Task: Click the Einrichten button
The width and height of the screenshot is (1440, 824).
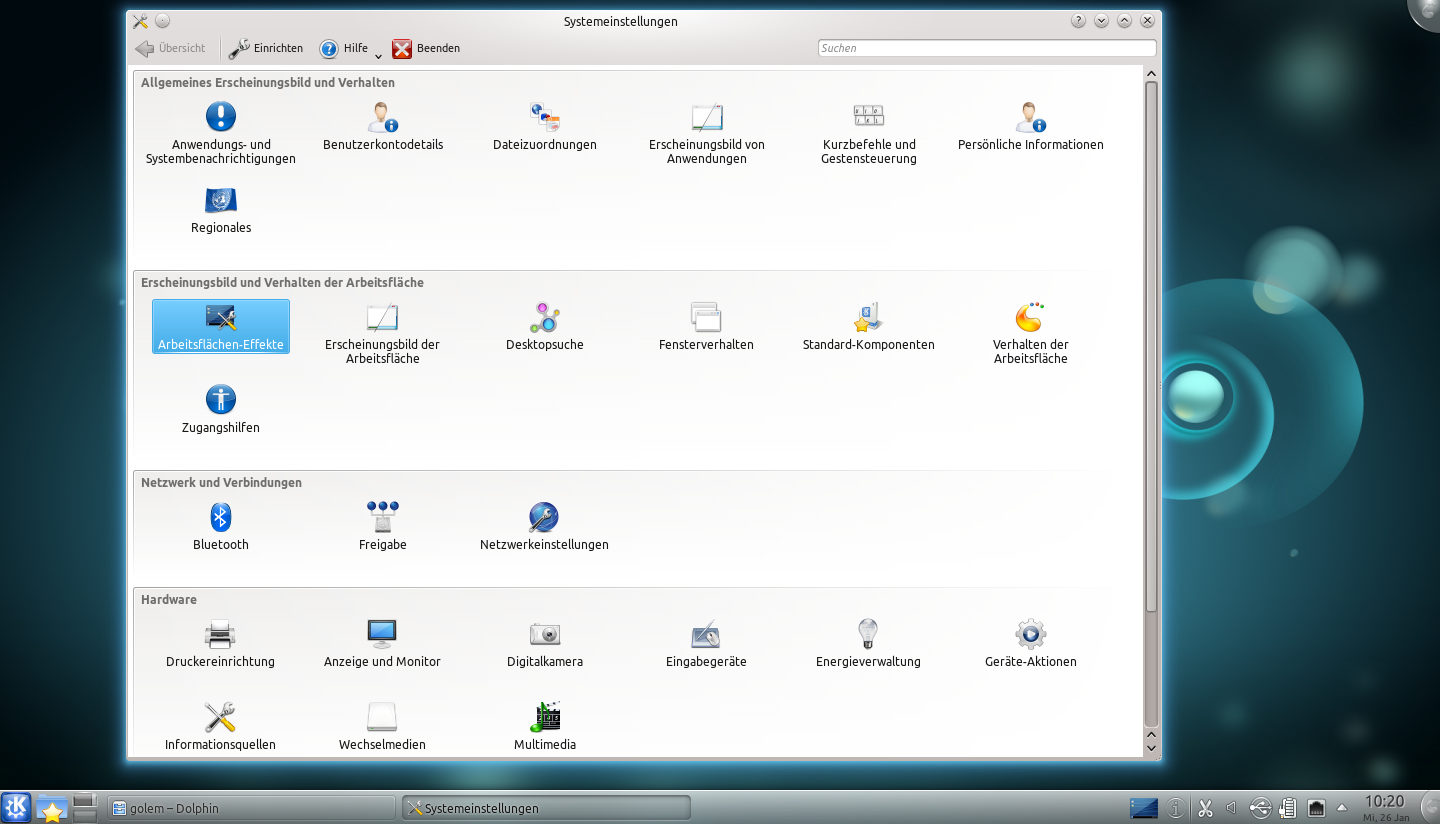Action: 265,48
